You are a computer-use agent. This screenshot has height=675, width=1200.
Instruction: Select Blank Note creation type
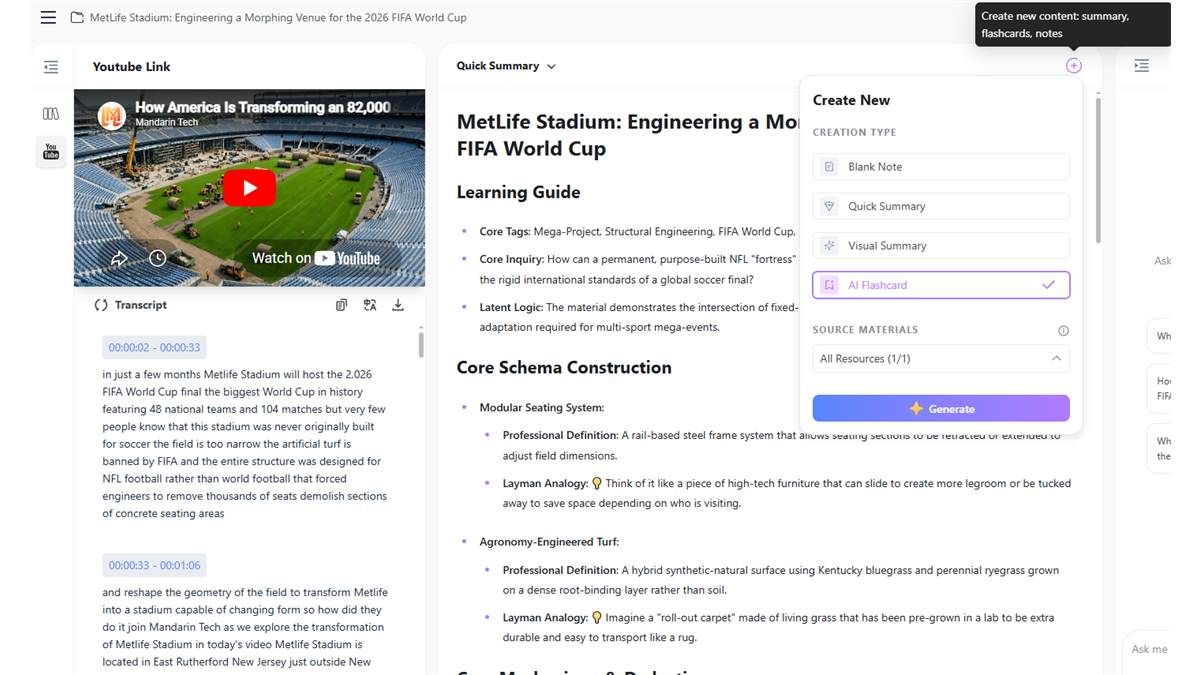941,167
